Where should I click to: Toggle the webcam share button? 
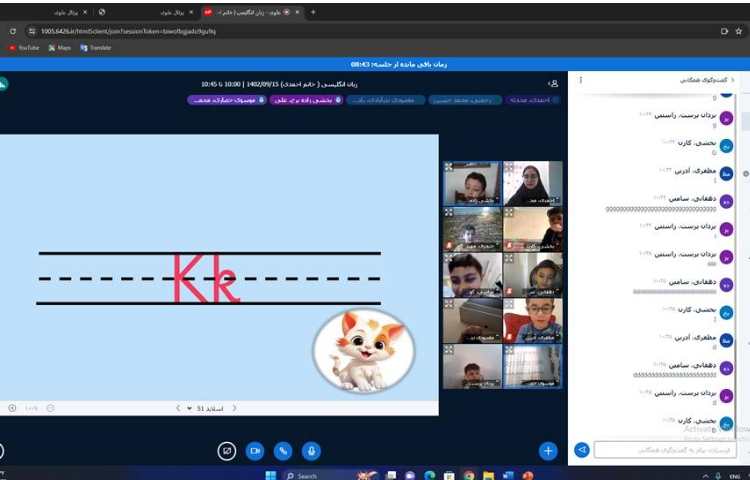[x=255, y=451]
